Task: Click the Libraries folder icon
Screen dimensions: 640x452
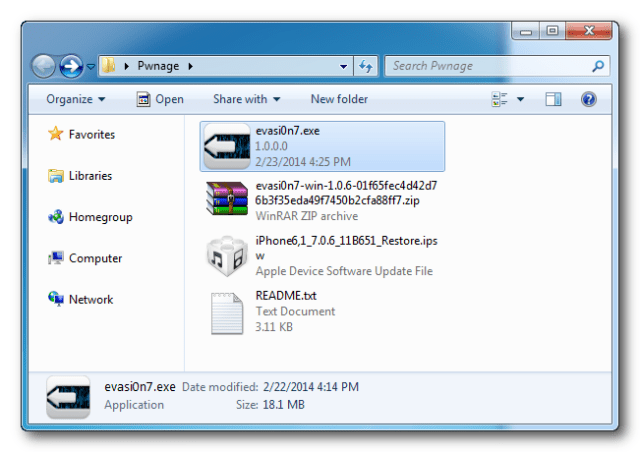Action: pyautogui.click(x=56, y=176)
